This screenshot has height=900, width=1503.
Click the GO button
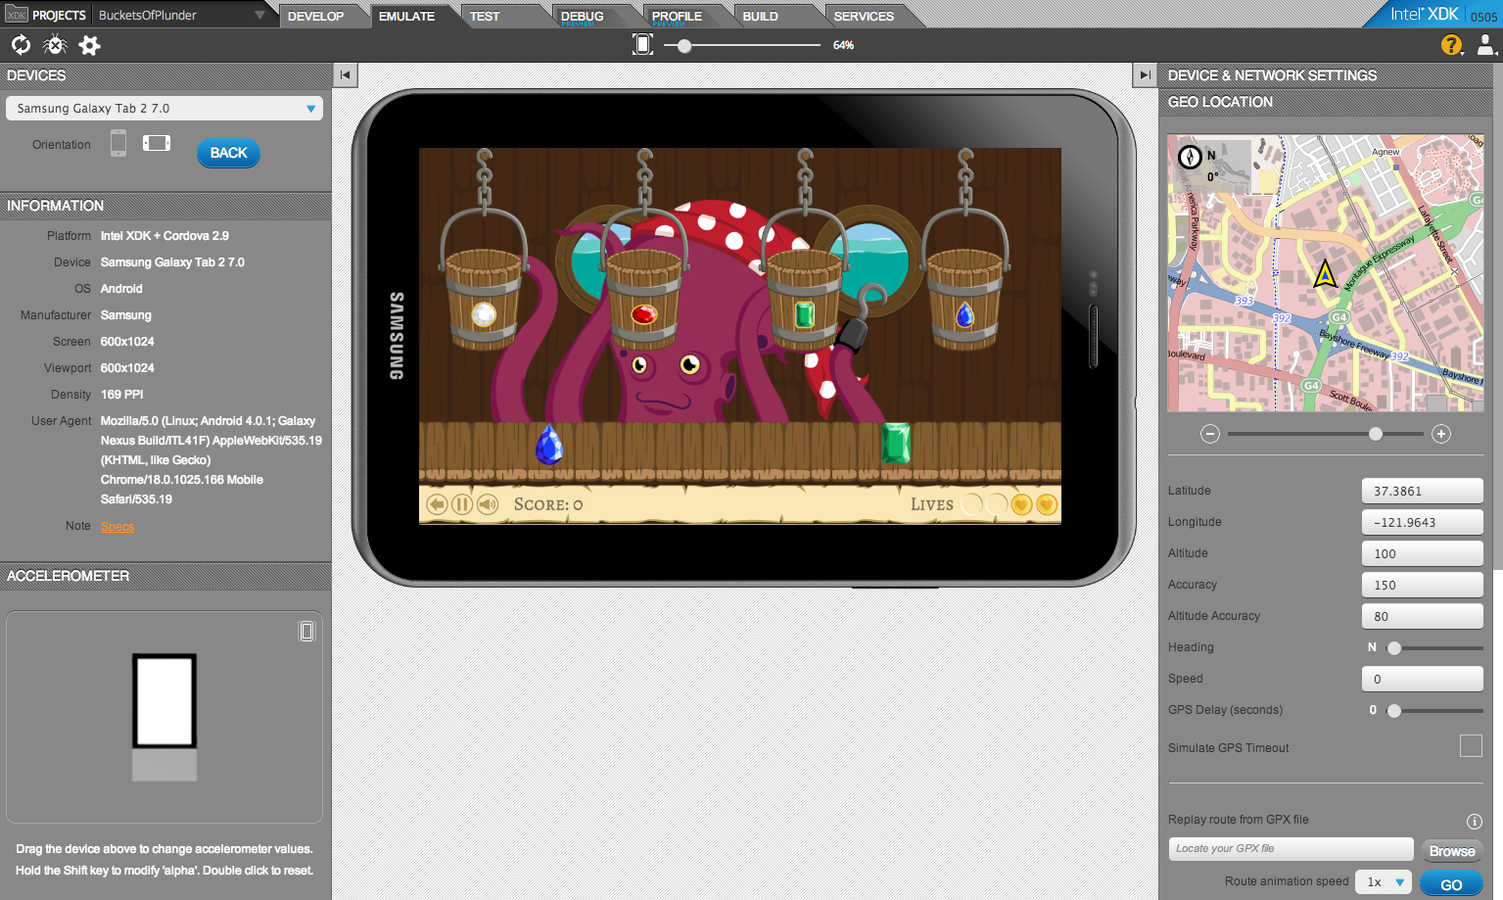(x=1451, y=884)
